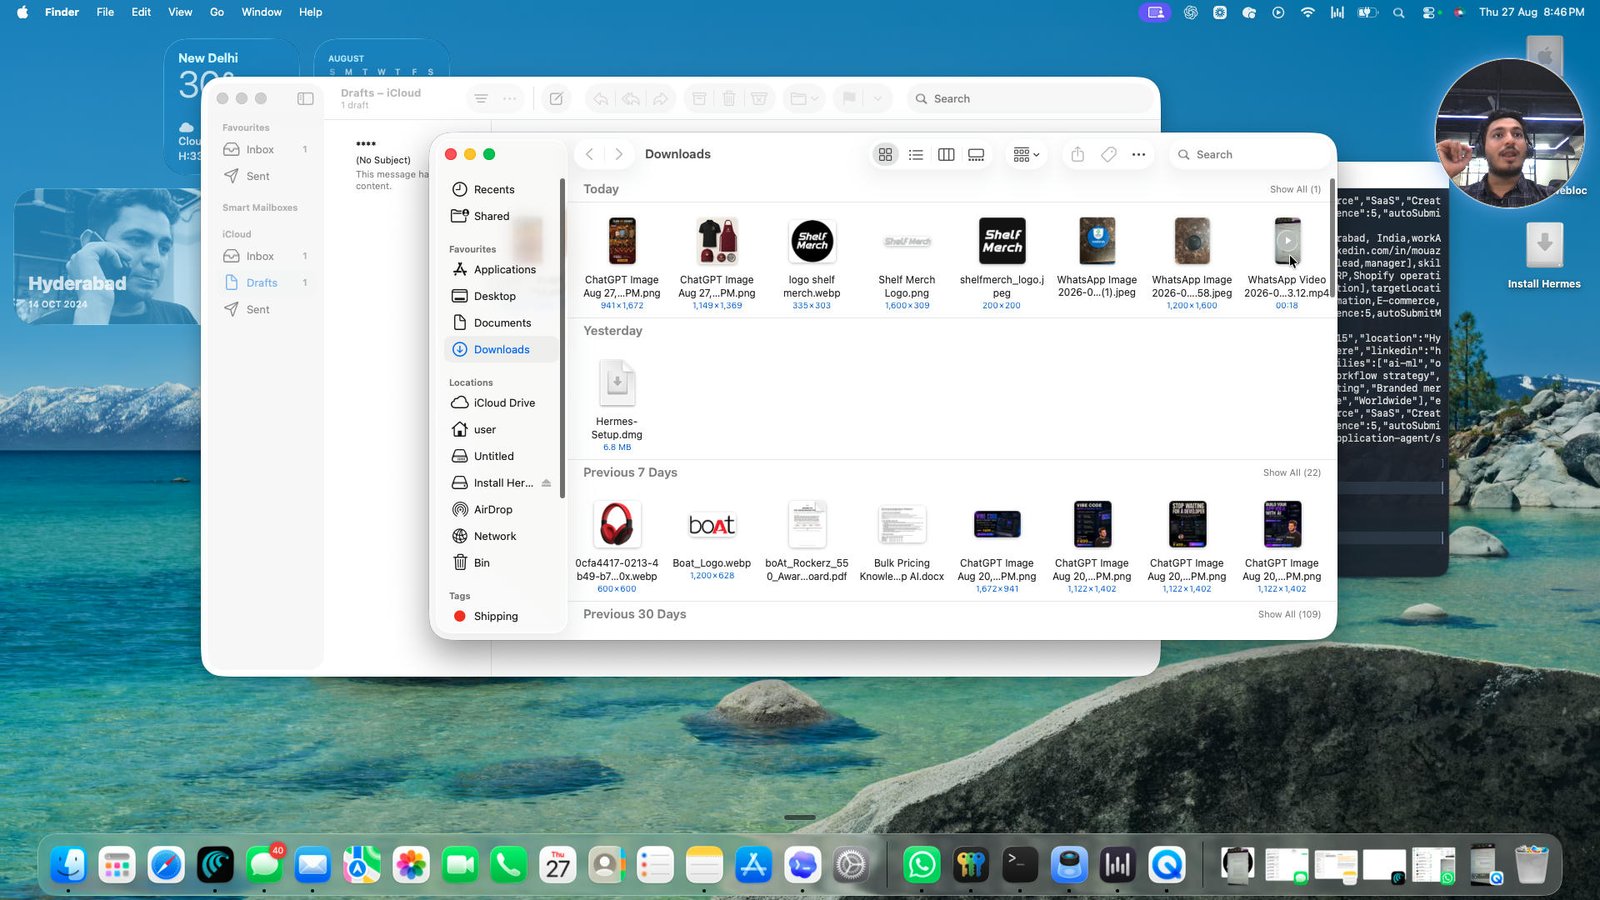Eject the Install Her... disk

coord(546,483)
